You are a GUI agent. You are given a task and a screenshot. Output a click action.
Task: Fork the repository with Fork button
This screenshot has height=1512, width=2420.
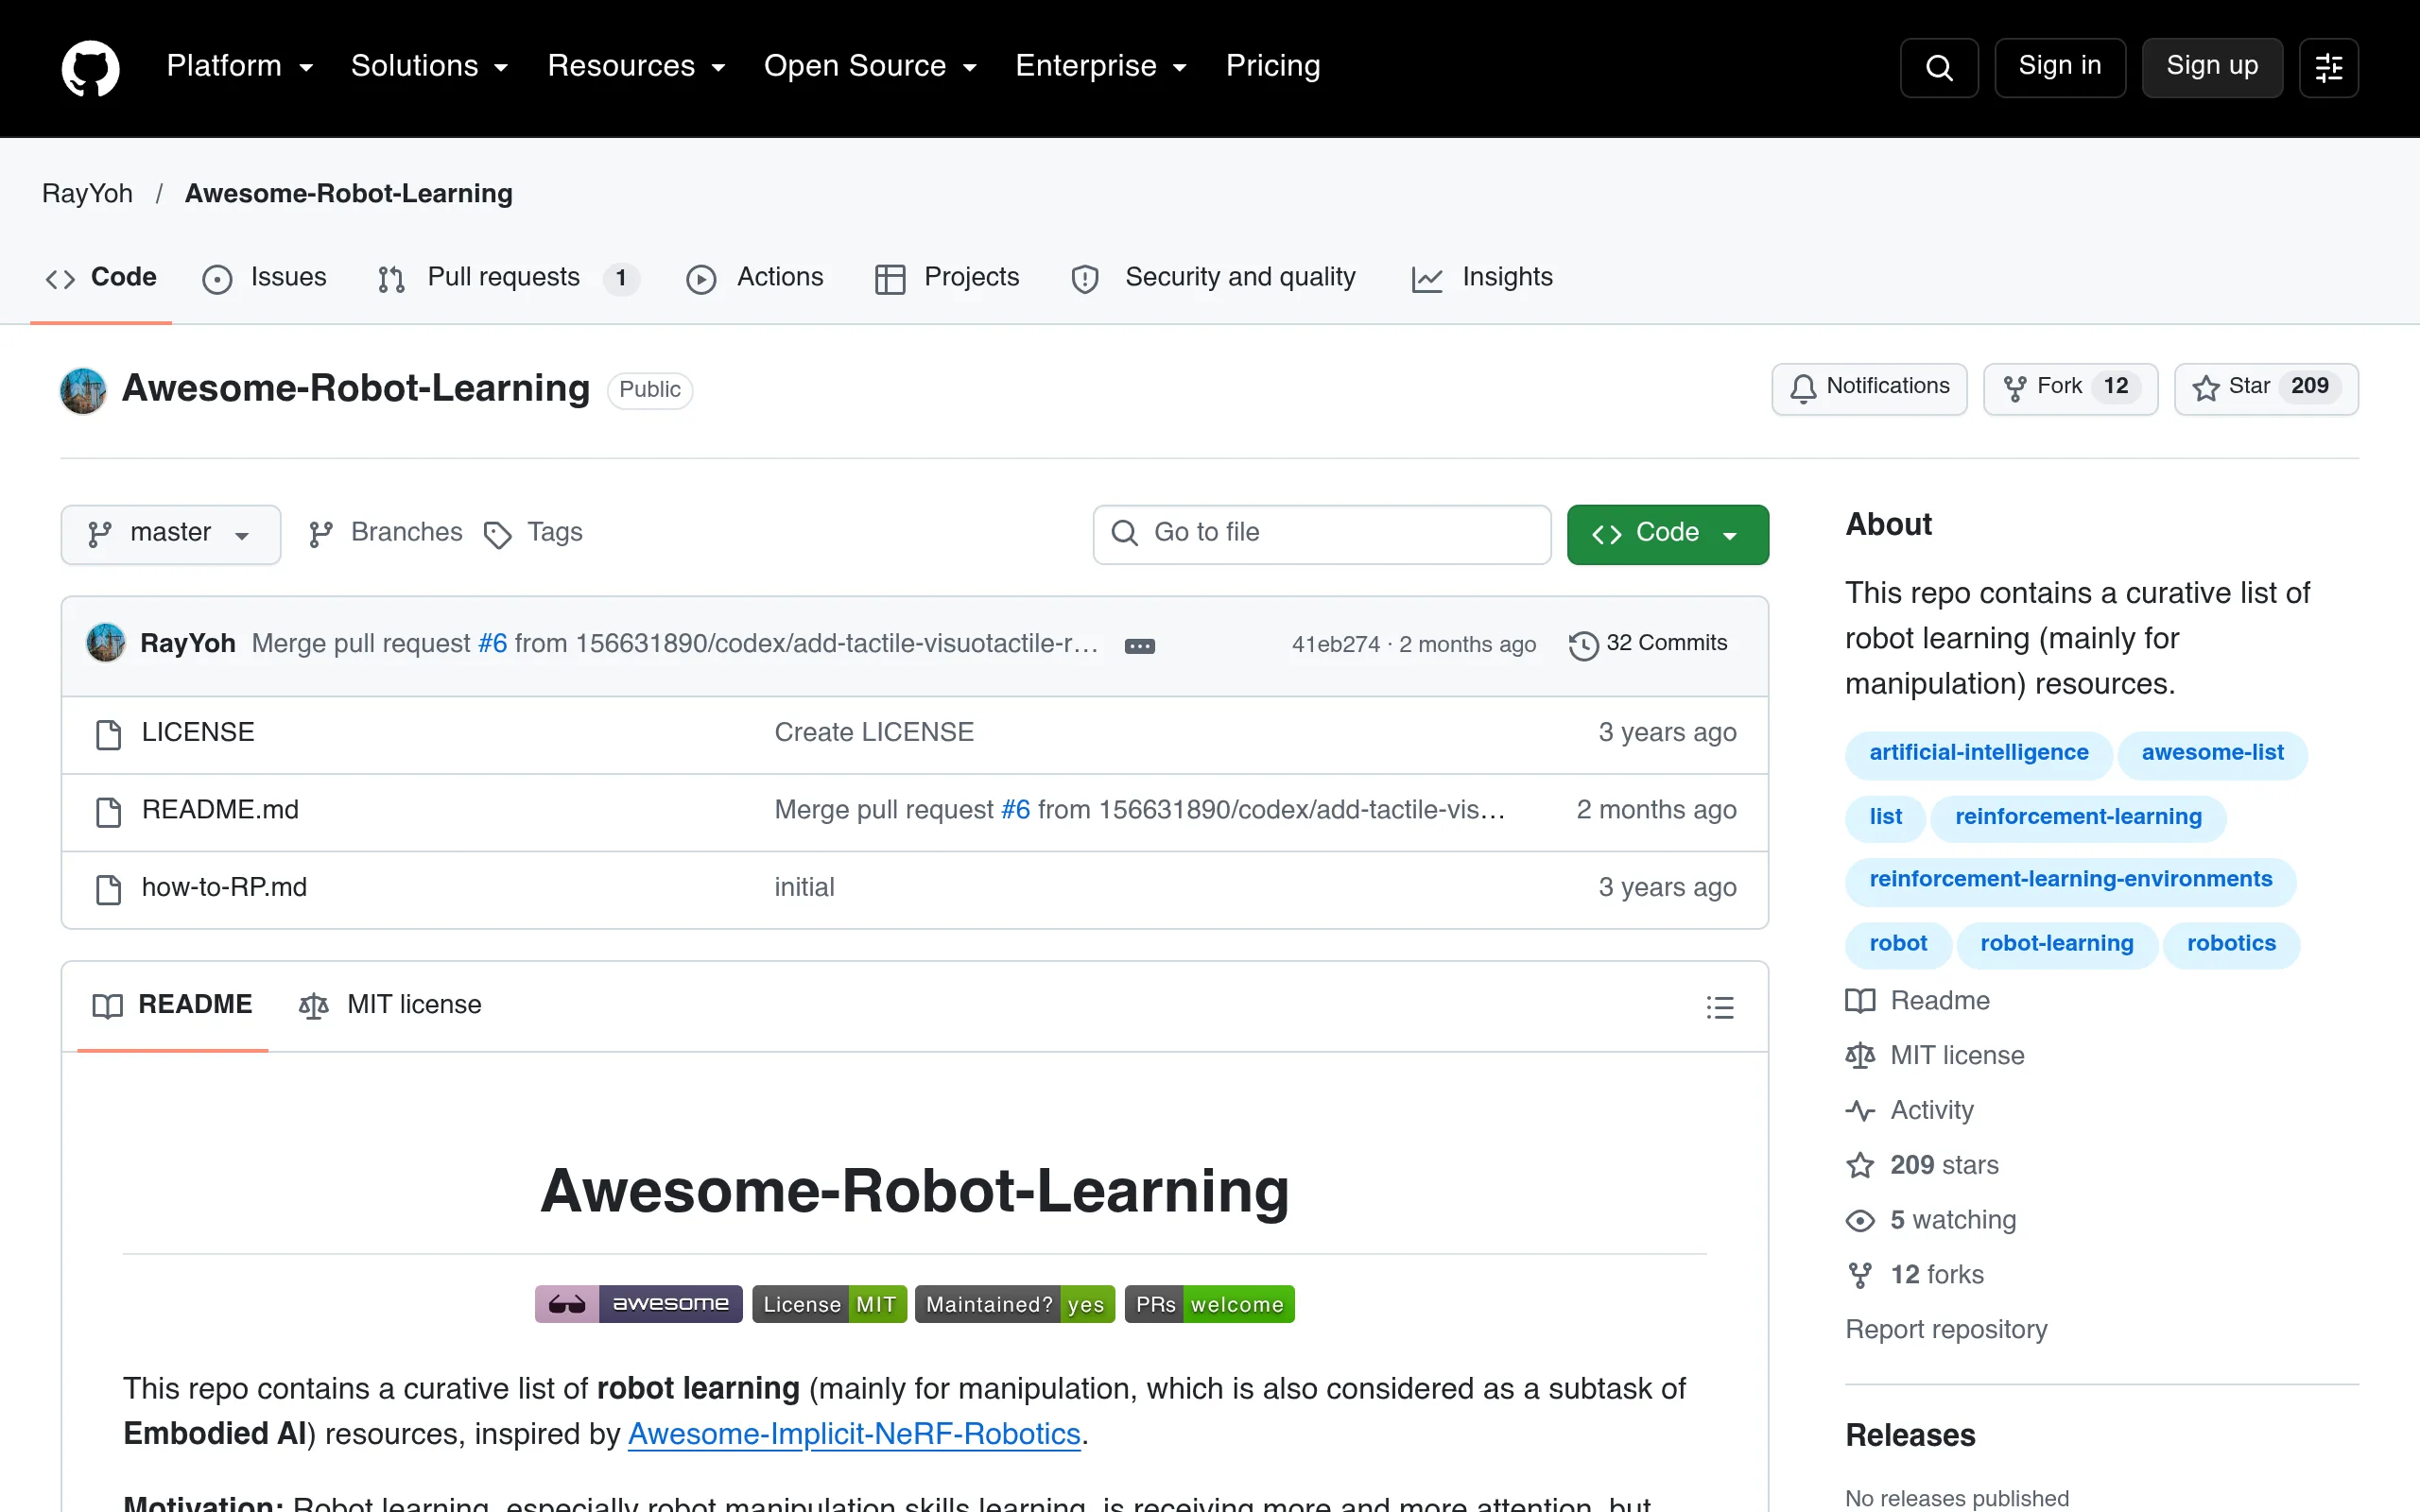coord(2070,388)
